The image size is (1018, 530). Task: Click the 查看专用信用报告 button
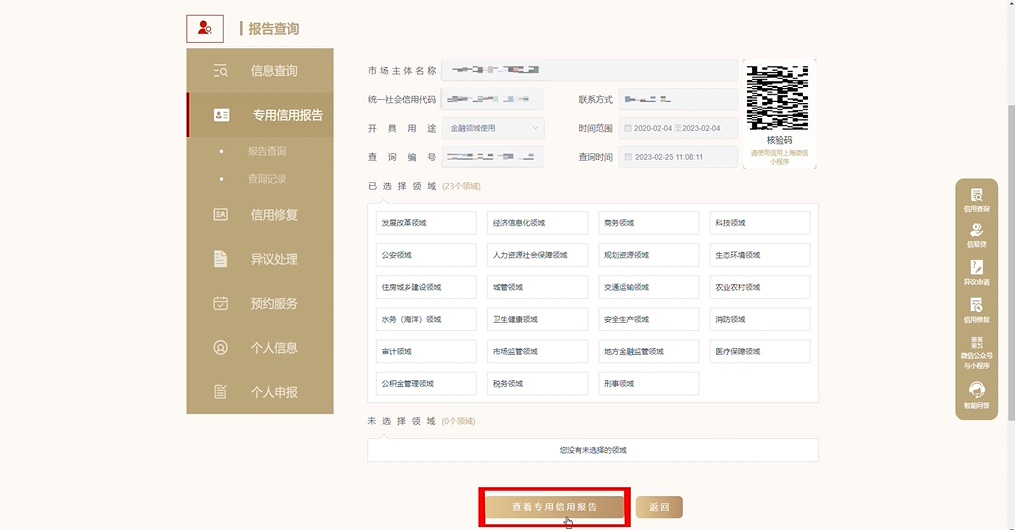[x=555, y=507]
